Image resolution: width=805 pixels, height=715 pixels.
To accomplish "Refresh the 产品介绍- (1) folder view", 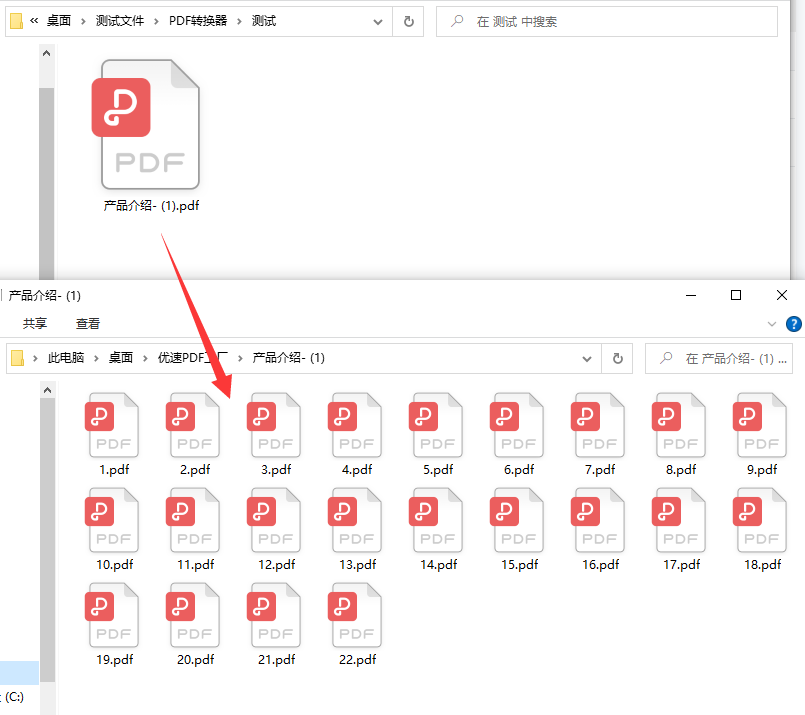I will [618, 358].
